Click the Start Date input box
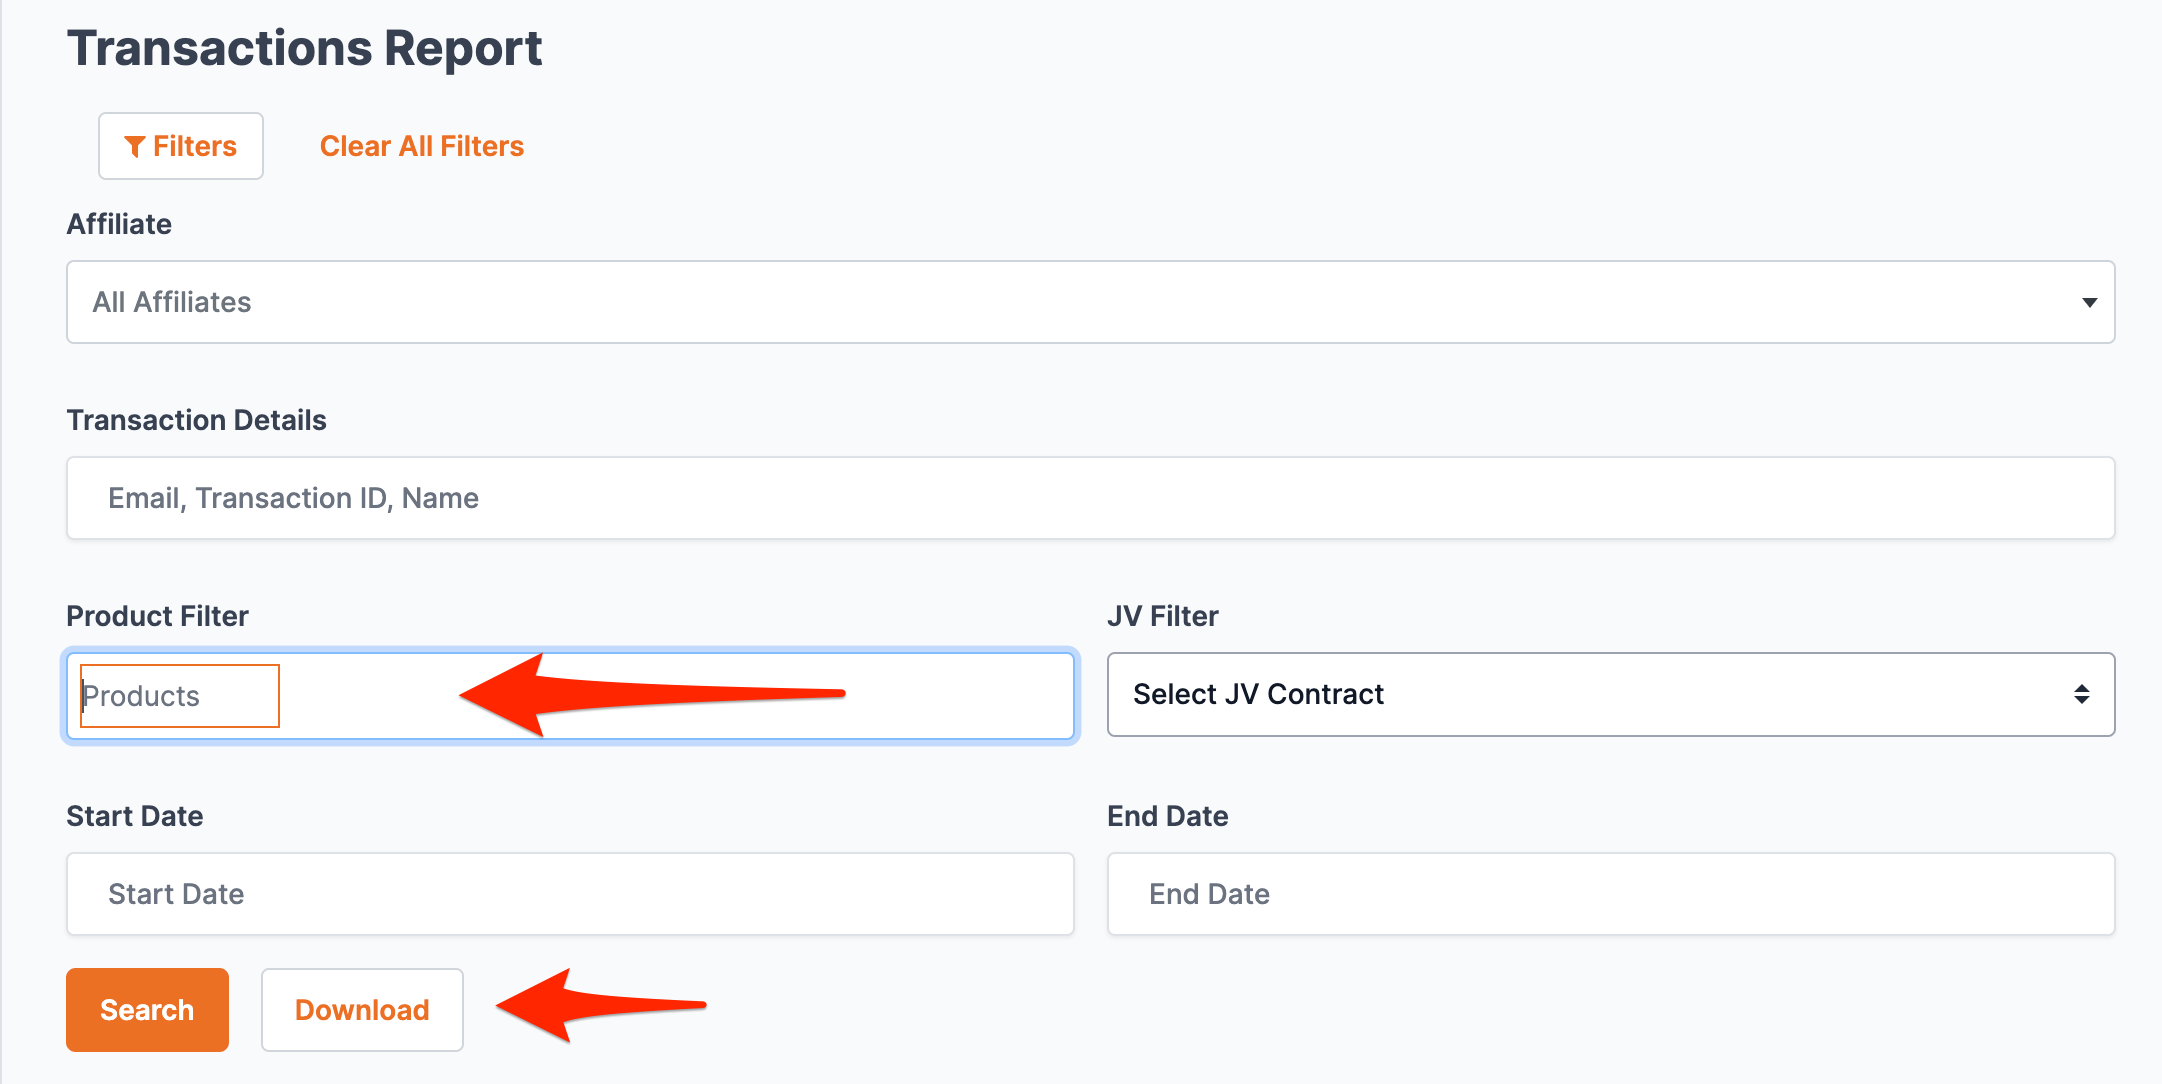Image resolution: width=2162 pixels, height=1084 pixels. coord(570,894)
